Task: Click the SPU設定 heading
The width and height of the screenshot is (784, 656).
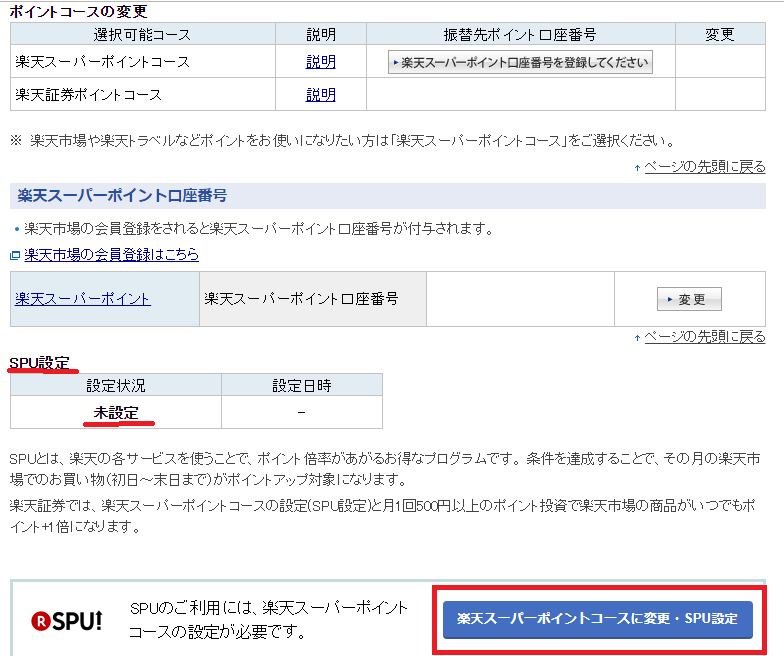Action: [40, 363]
